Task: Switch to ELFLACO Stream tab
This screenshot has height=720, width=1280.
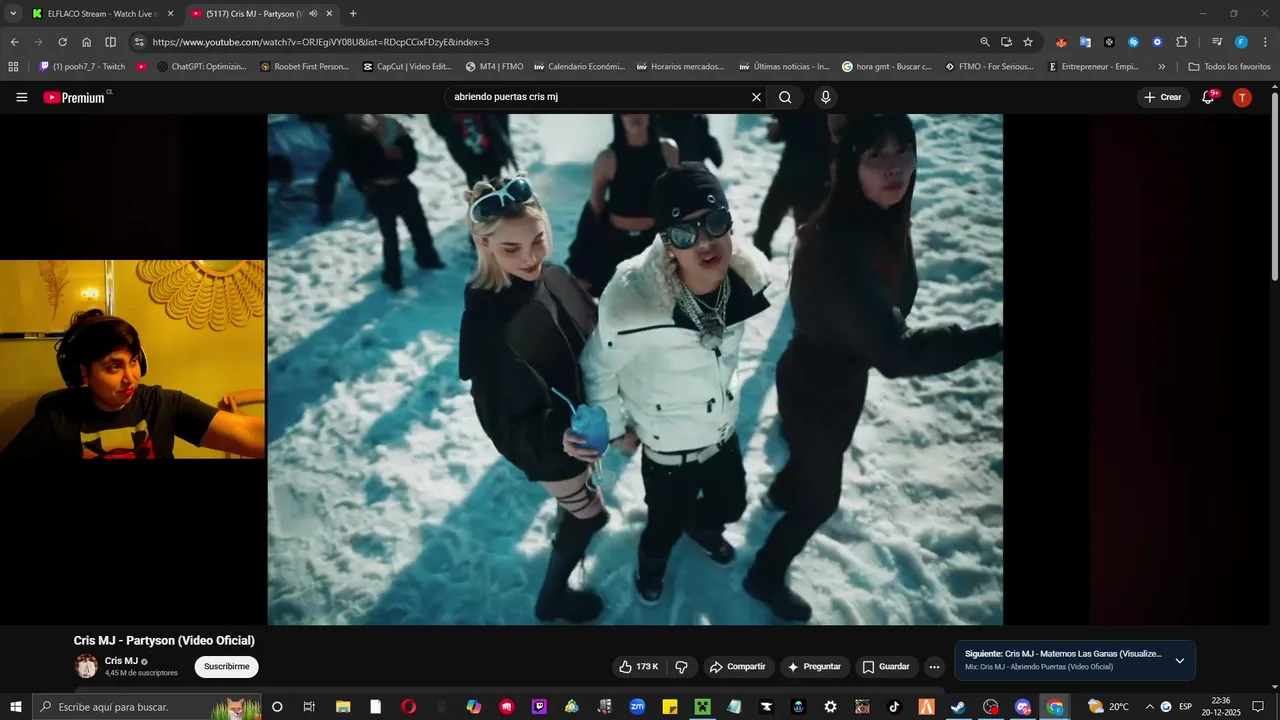Action: coord(95,14)
